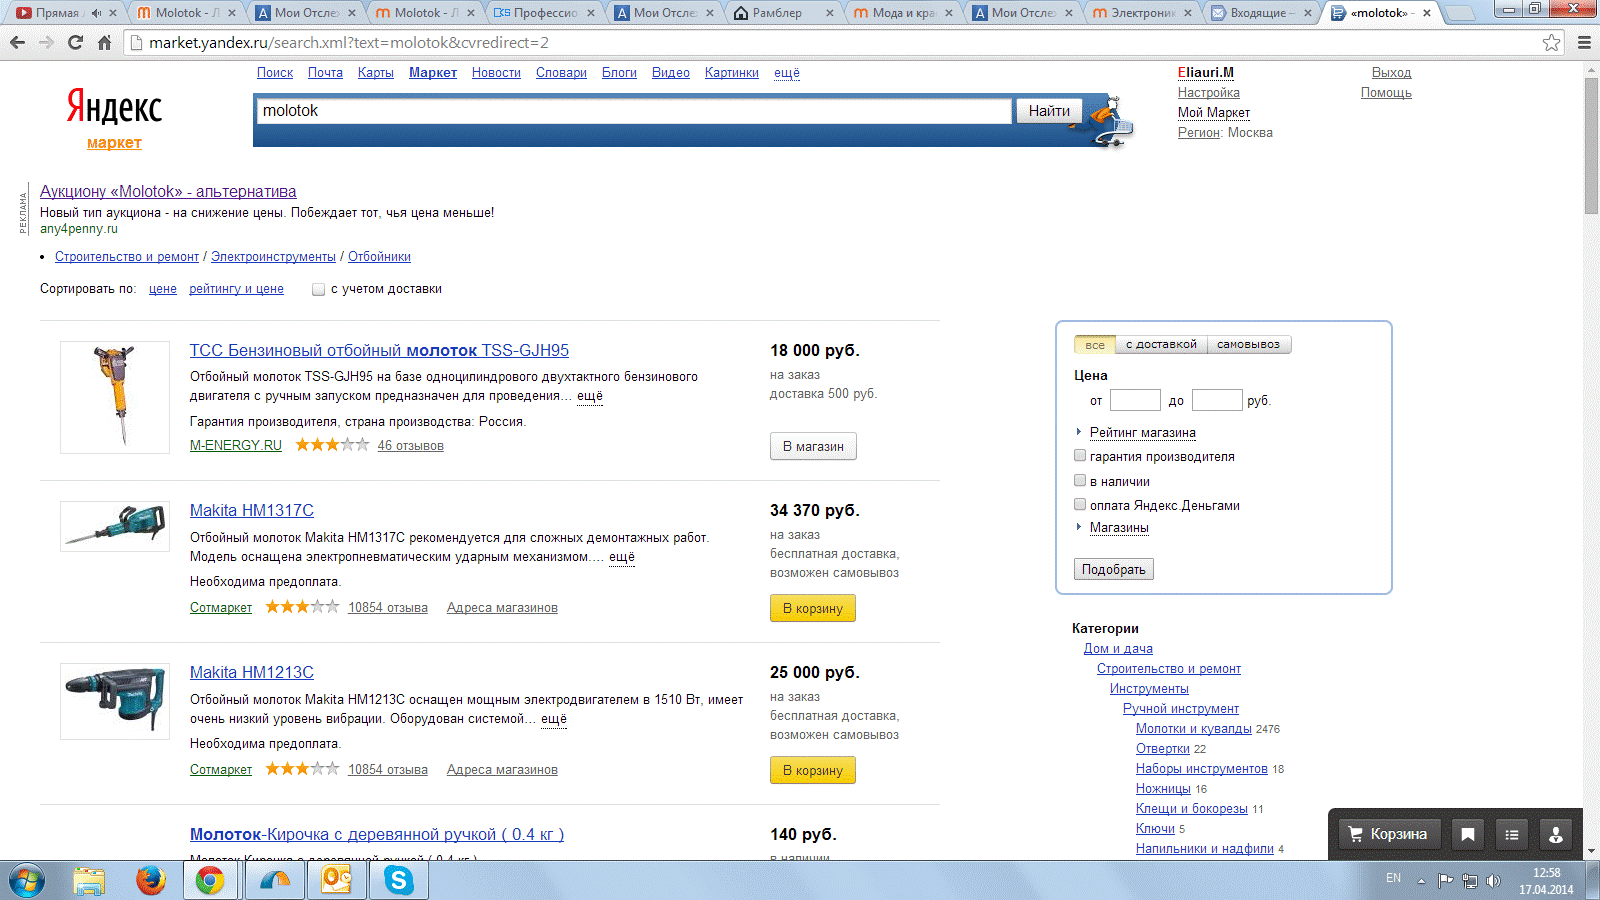The image size is (1600, 900).
Task: Toggle 'оплата Яндекс.Деньгами' checkbox
Action: (1080, 505)
